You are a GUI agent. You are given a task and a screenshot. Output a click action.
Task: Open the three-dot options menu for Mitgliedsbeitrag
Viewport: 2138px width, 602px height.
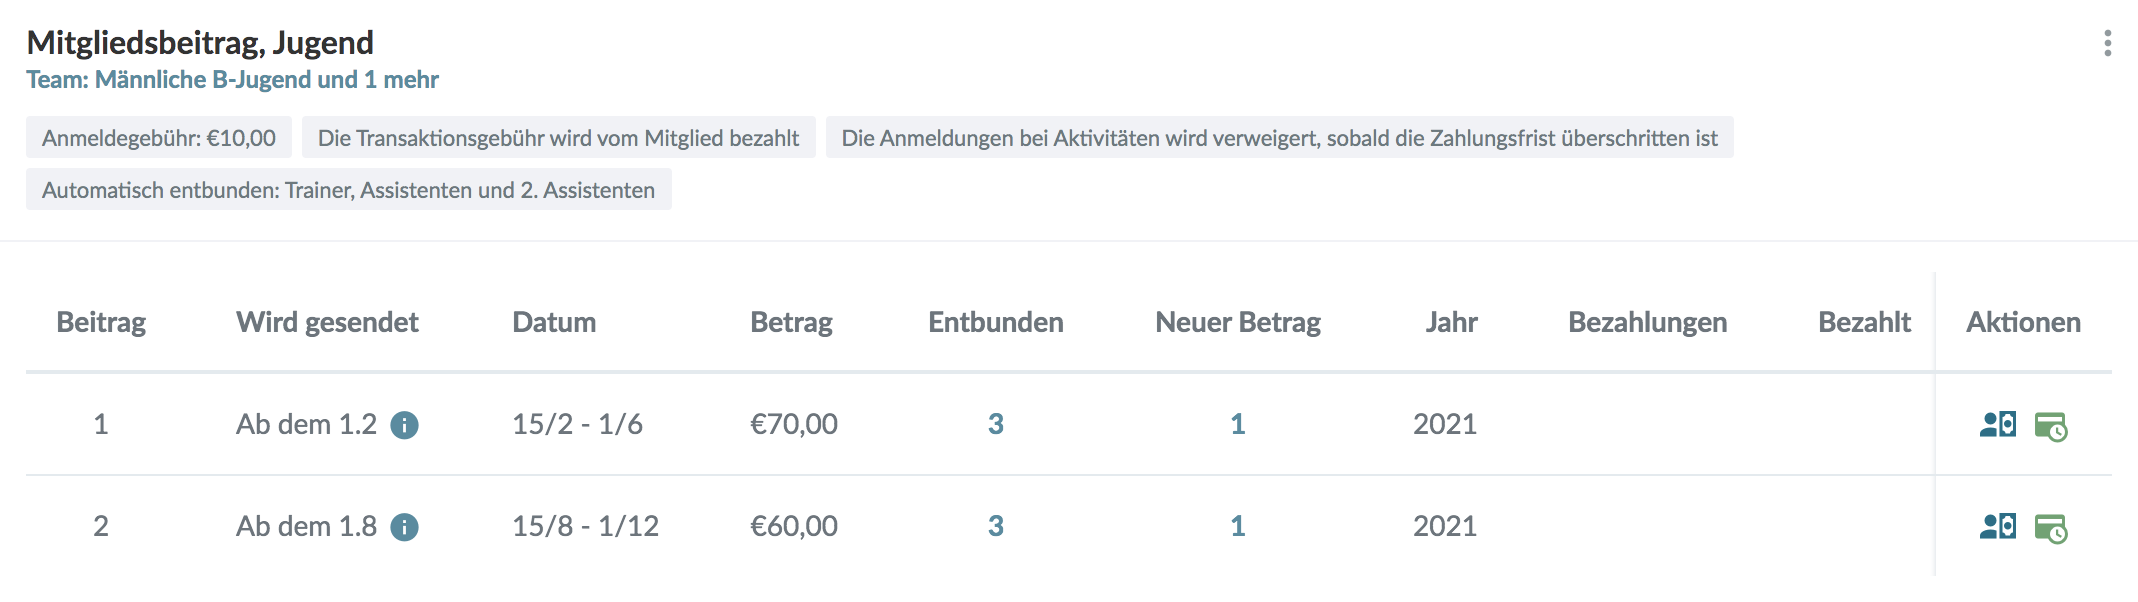[2107, 43]
